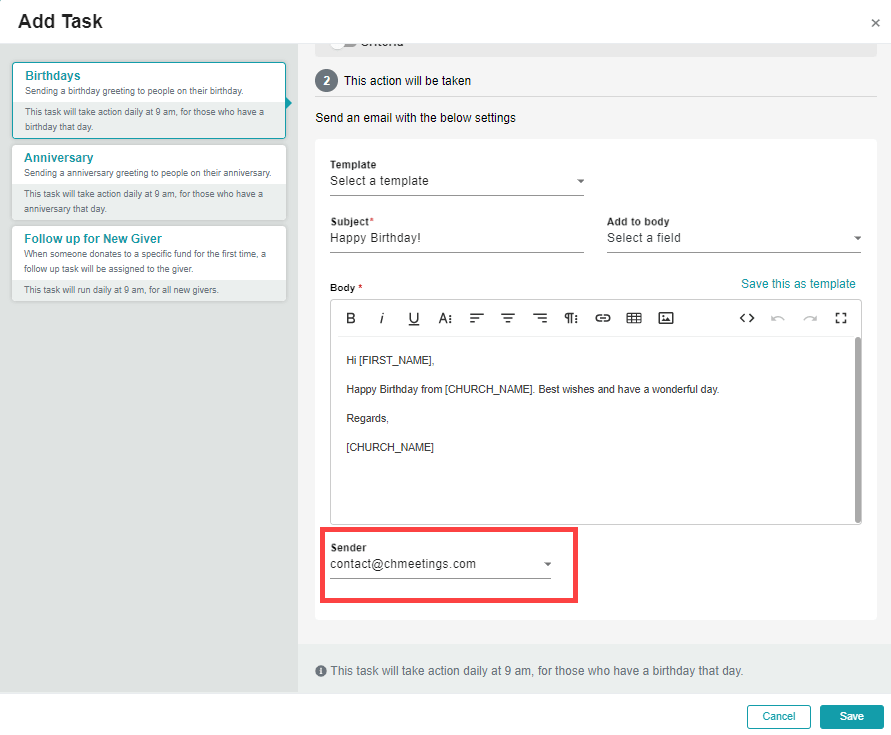Image resolution: width=891 pixels, height=735 pixels.
Task: Click the step 2 action heading
Action: [407, 81]
